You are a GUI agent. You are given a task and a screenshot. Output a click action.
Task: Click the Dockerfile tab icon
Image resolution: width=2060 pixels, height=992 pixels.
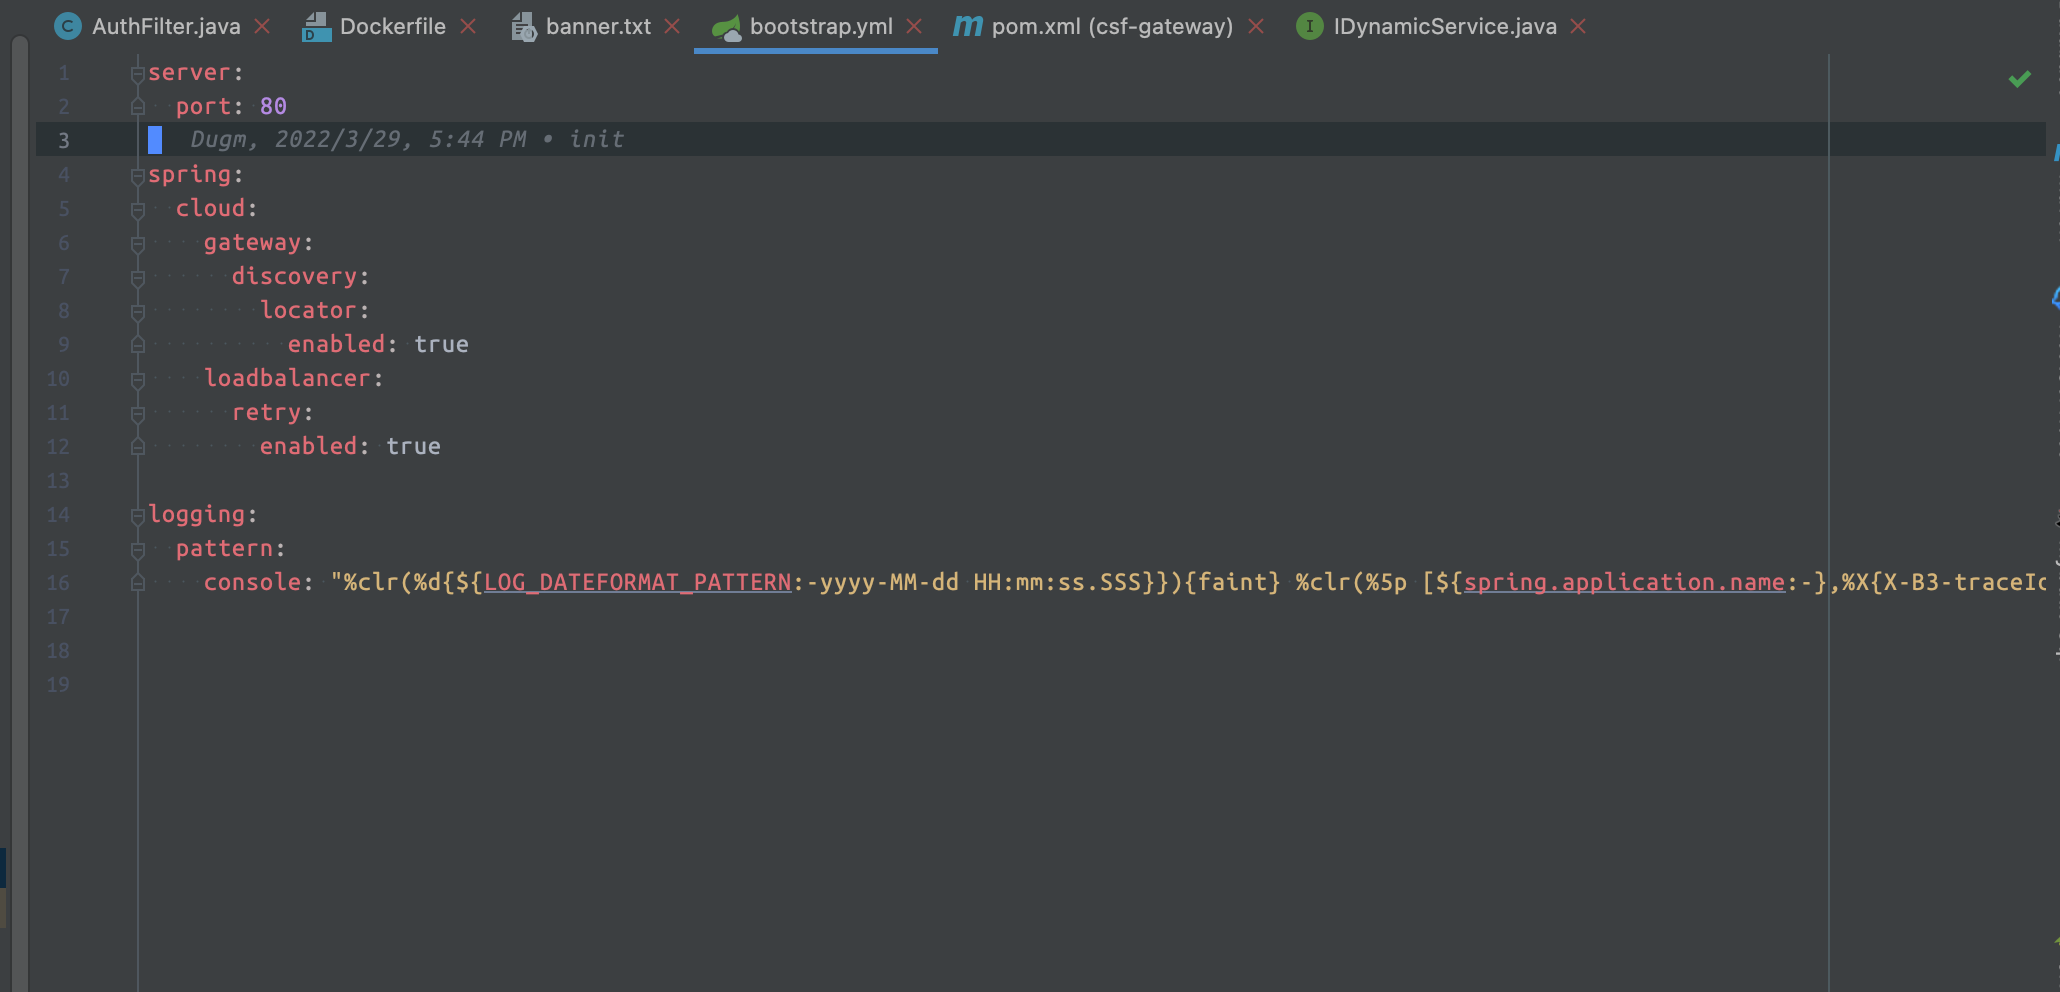tap(316, 27)
